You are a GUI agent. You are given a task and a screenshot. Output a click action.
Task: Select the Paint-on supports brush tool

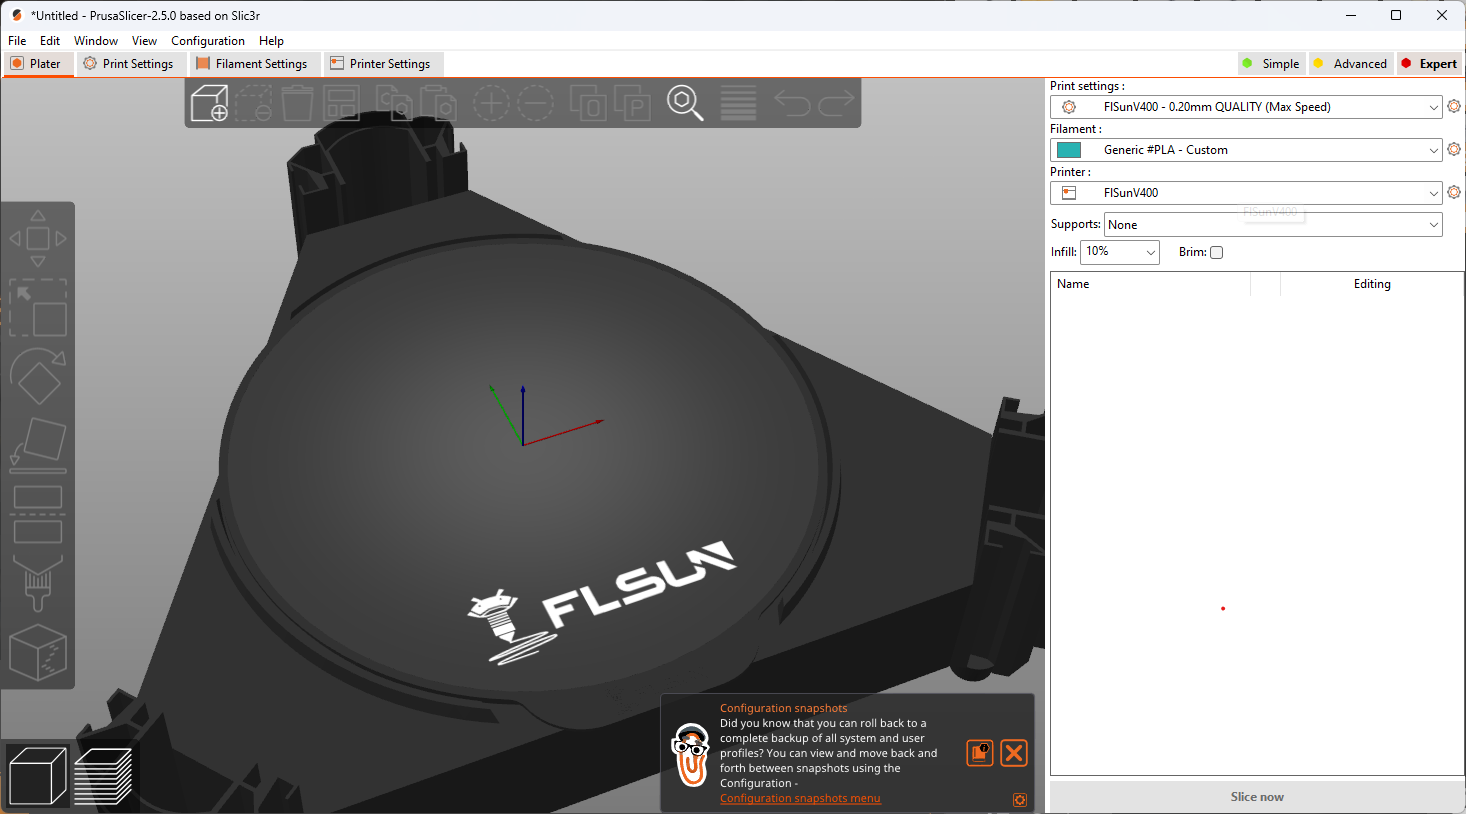tap(38, 583)
